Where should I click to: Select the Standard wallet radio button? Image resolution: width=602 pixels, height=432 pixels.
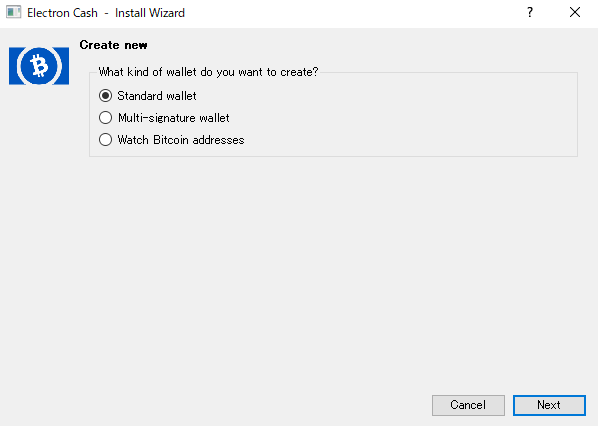[106, 95]
